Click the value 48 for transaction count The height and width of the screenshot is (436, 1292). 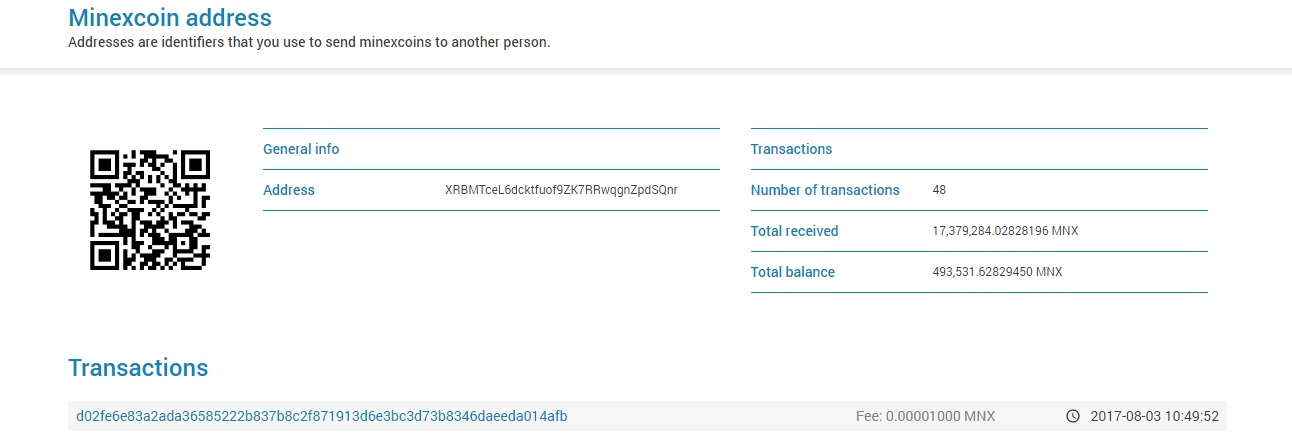[x=939, y=190]
